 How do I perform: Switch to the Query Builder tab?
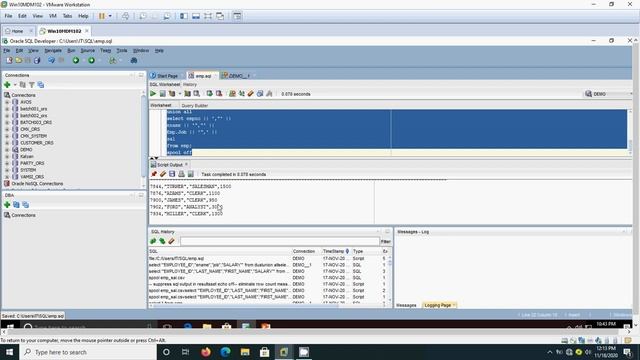point(195,105)
